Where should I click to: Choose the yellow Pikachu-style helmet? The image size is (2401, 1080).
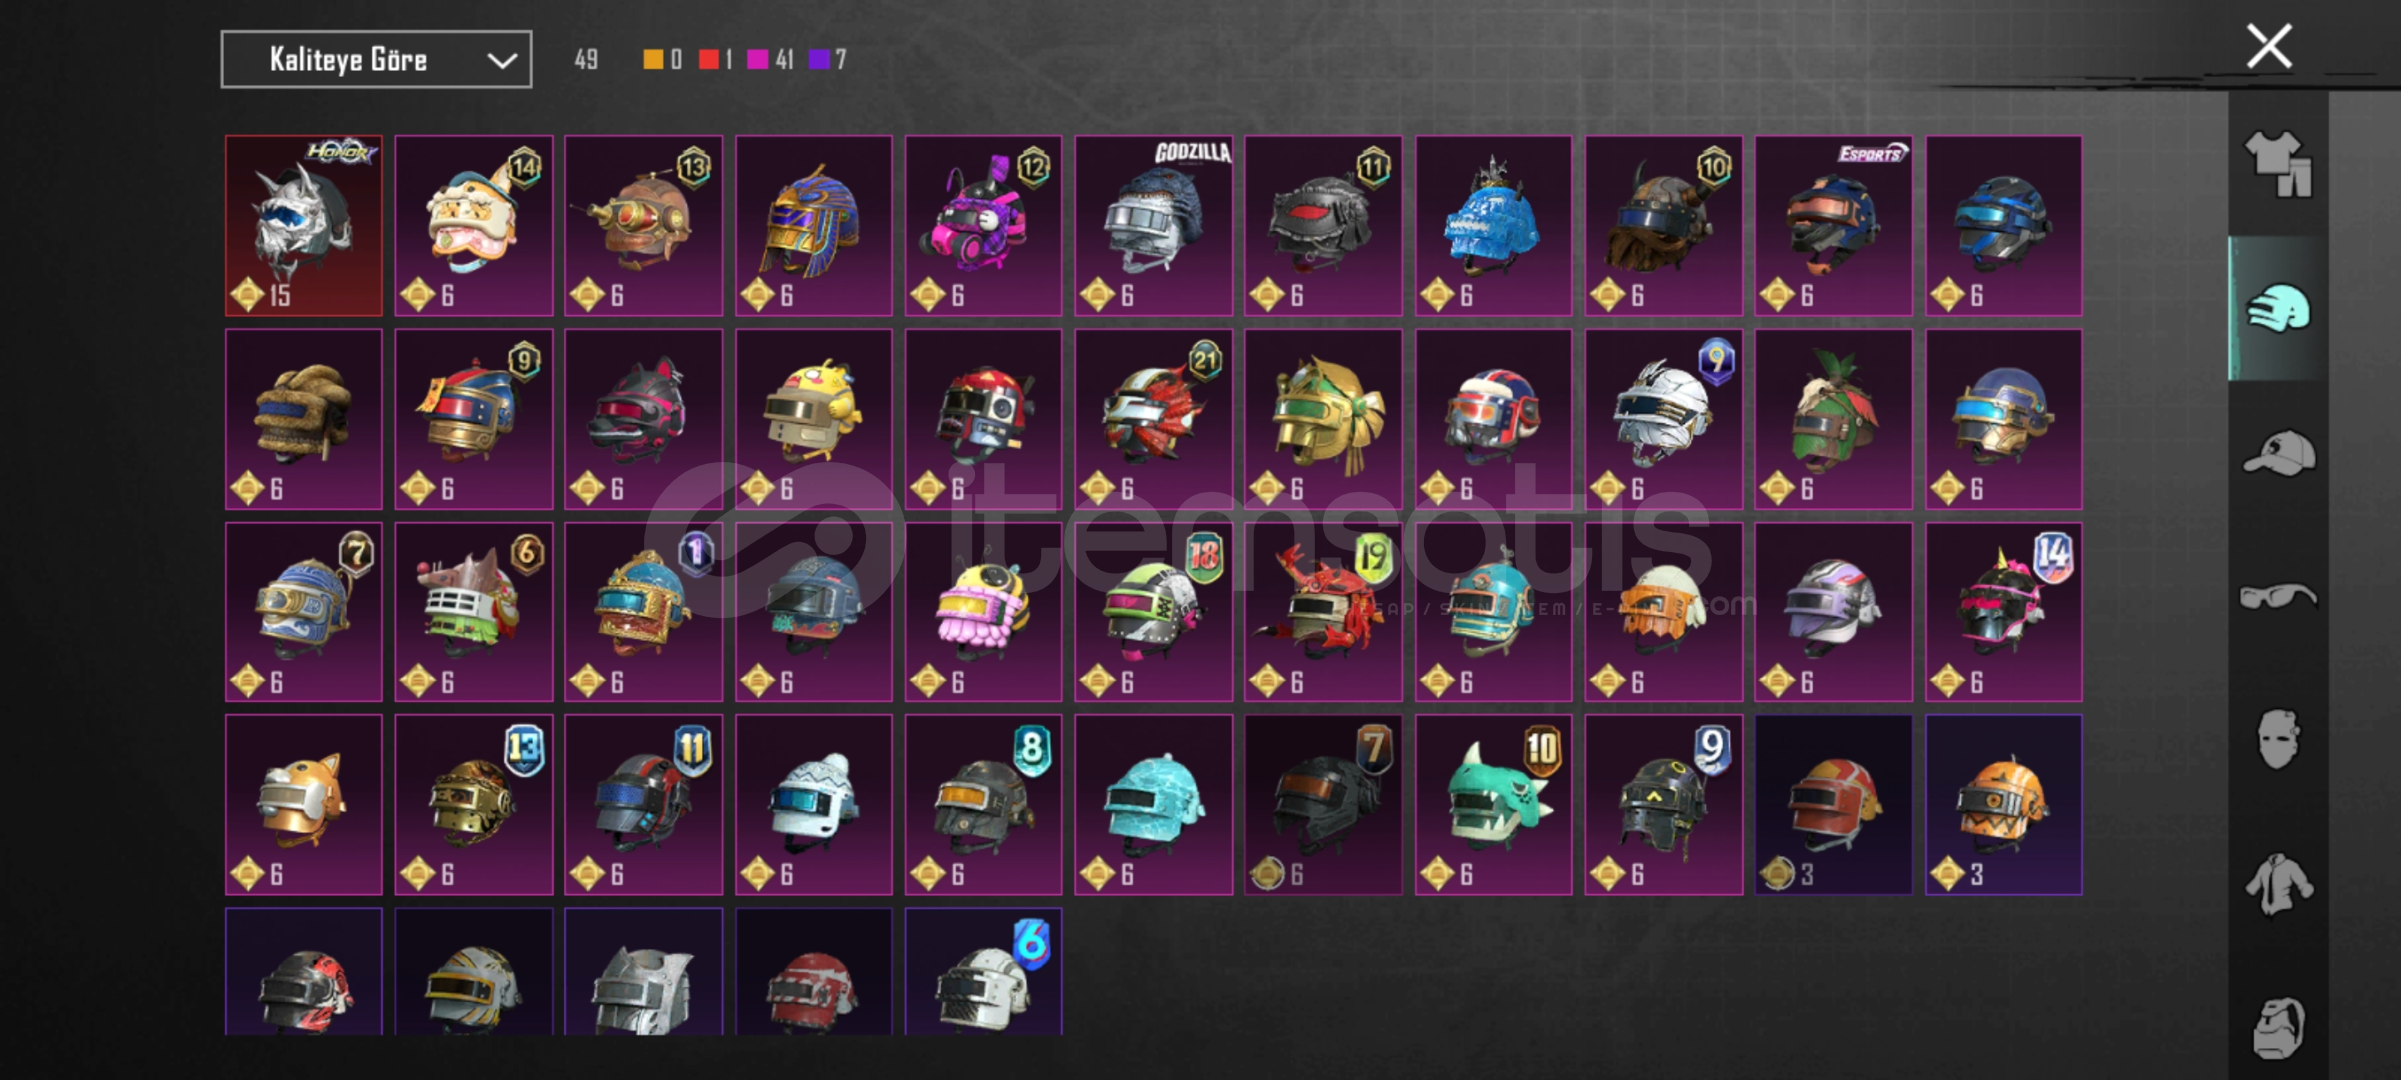[814, 419]
